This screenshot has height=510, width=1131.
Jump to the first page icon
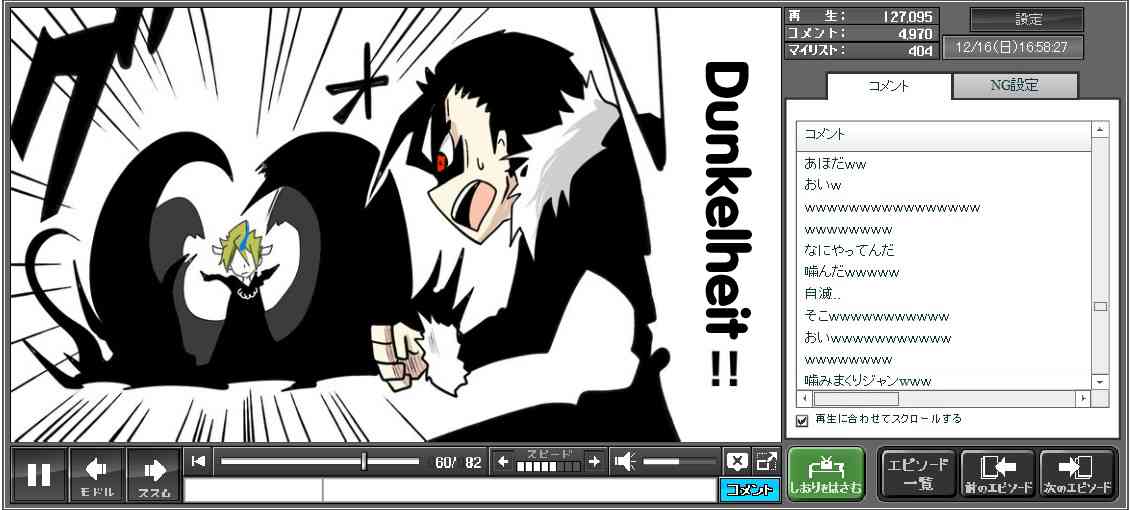tap(199, 461)
